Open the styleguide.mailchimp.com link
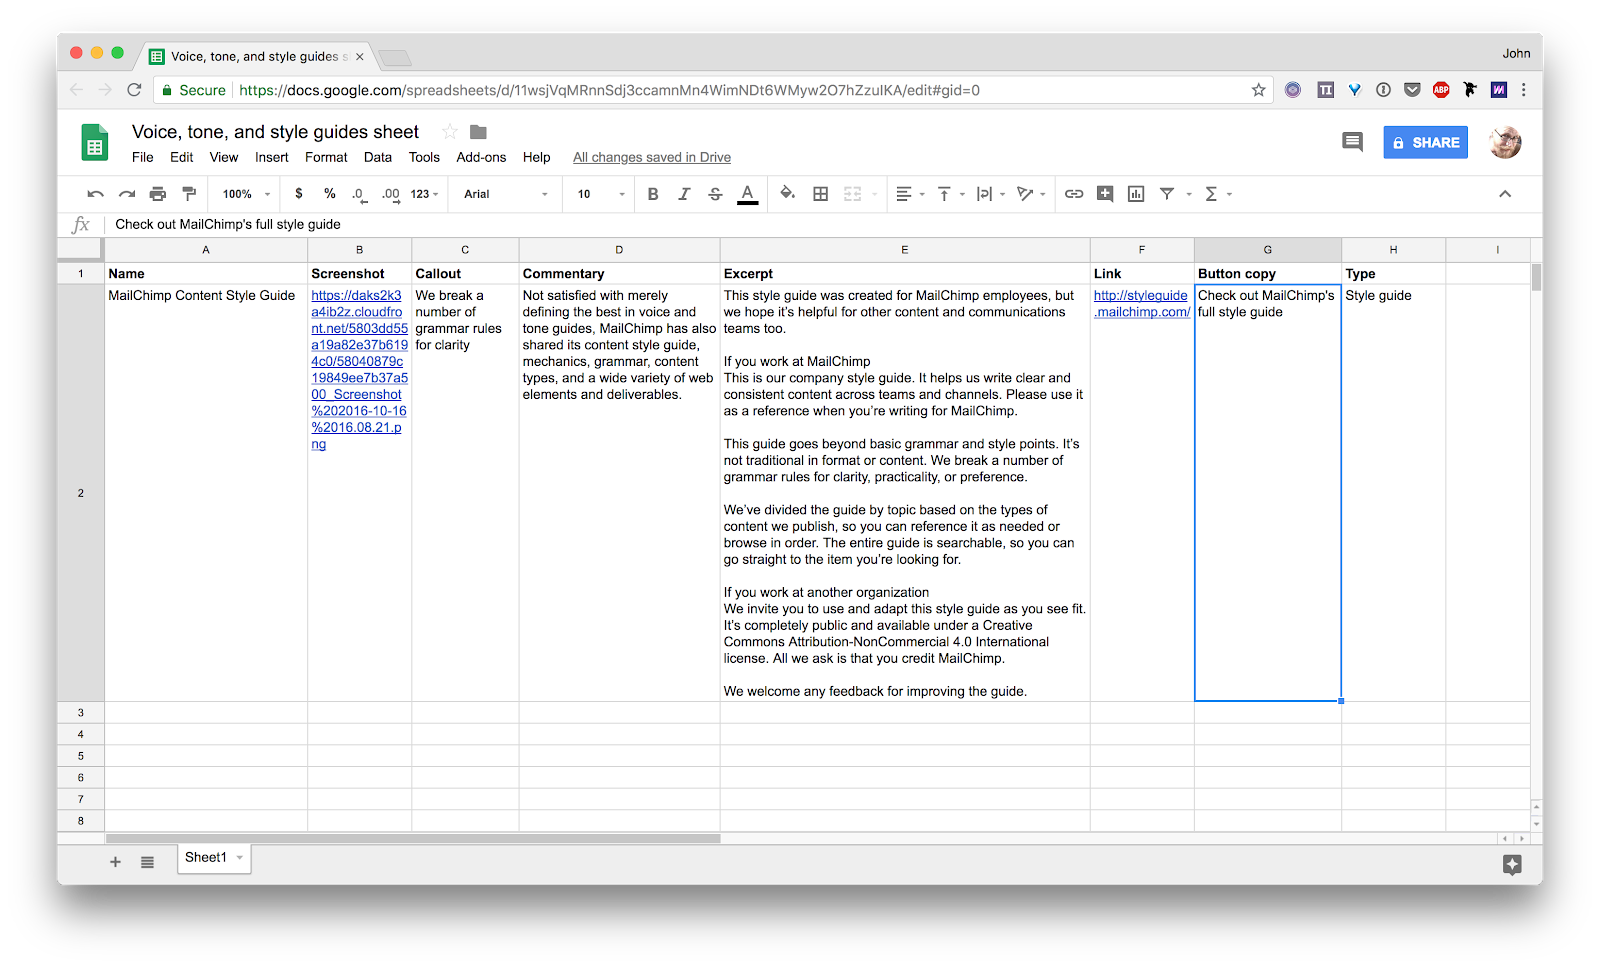Viewport: 1600px width, 967px height. coord(1141,304)
